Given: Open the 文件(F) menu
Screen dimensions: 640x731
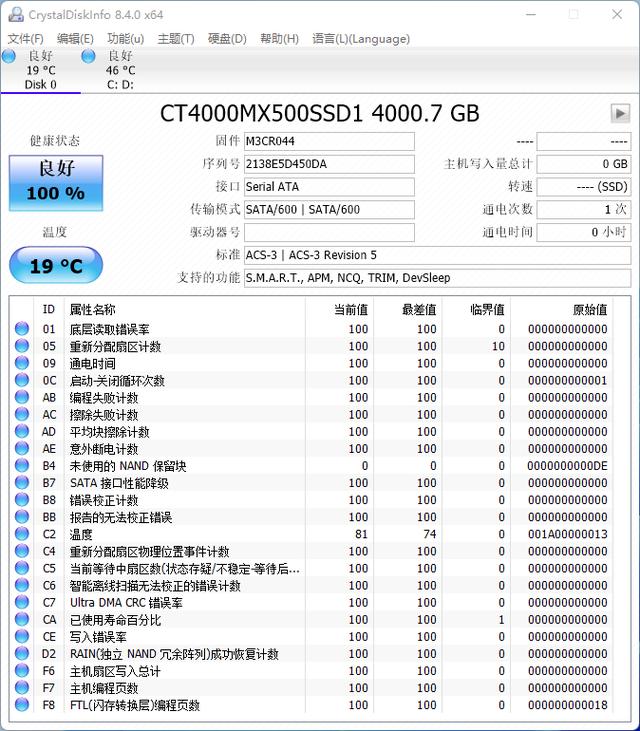Looking at the screenshot, I should point(26,39).
